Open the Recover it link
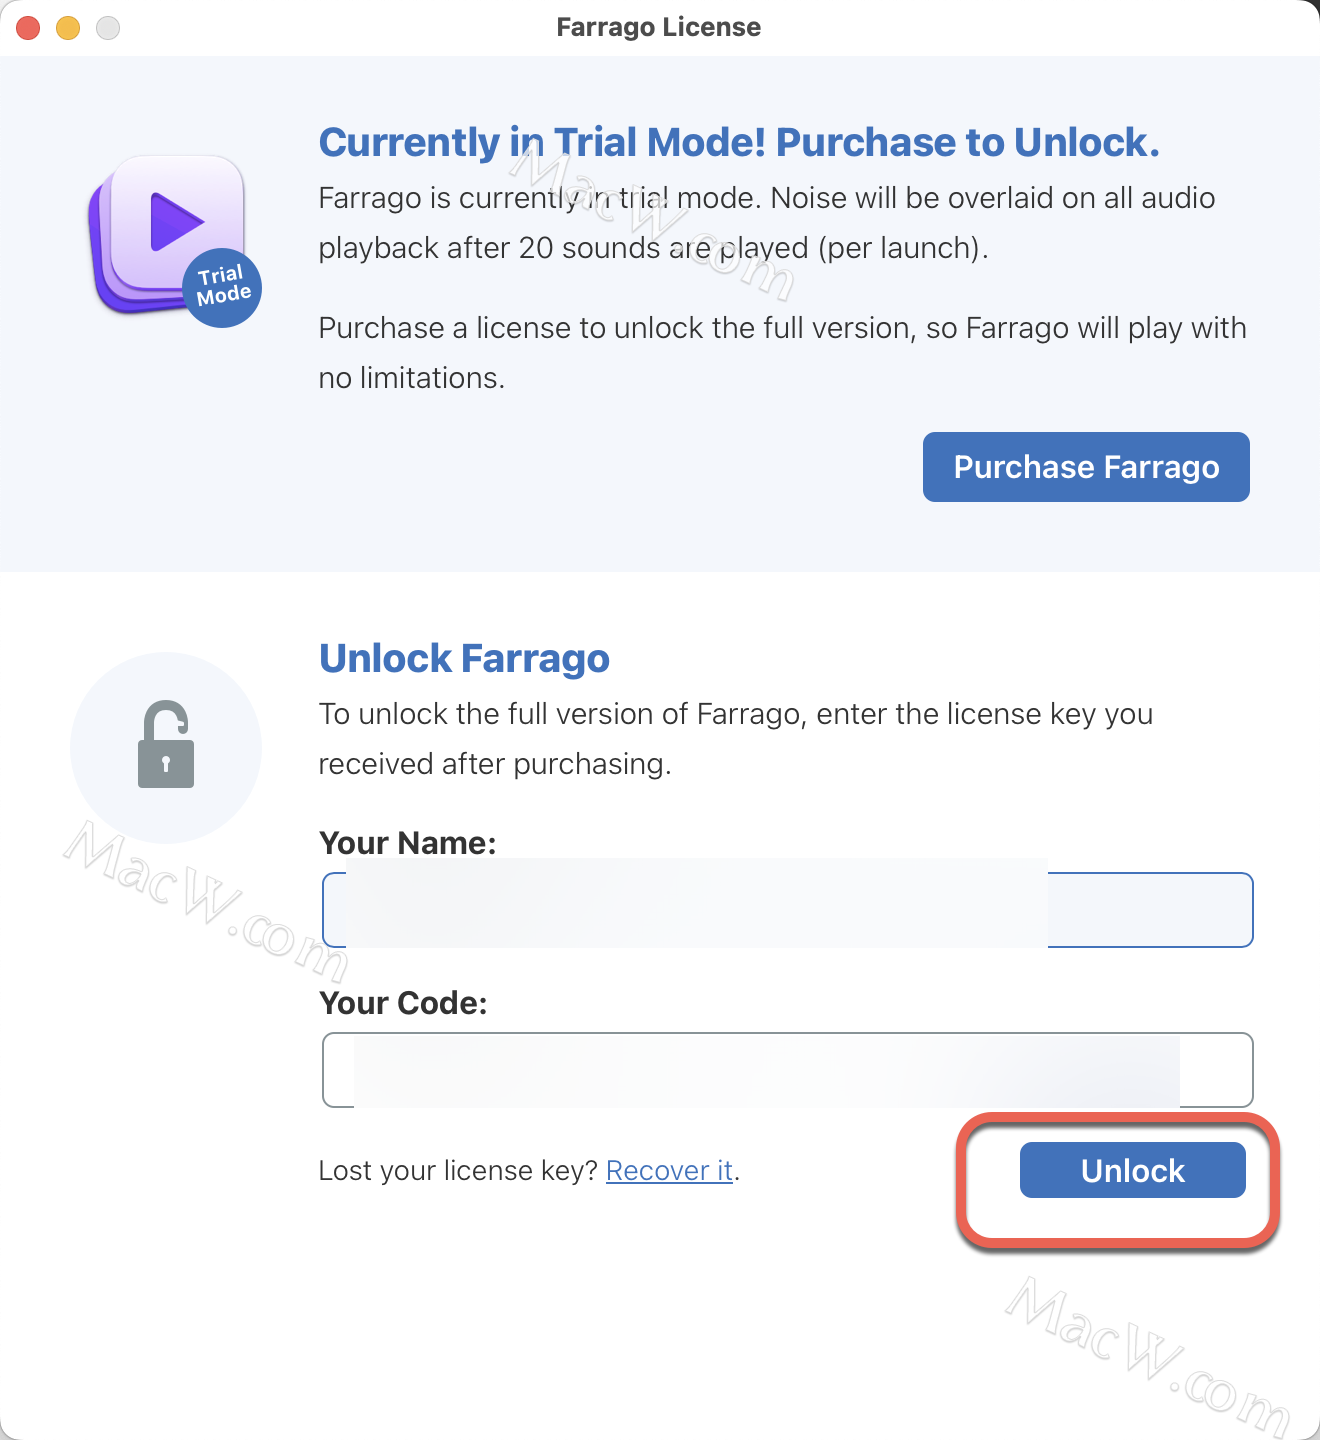 669,1171
